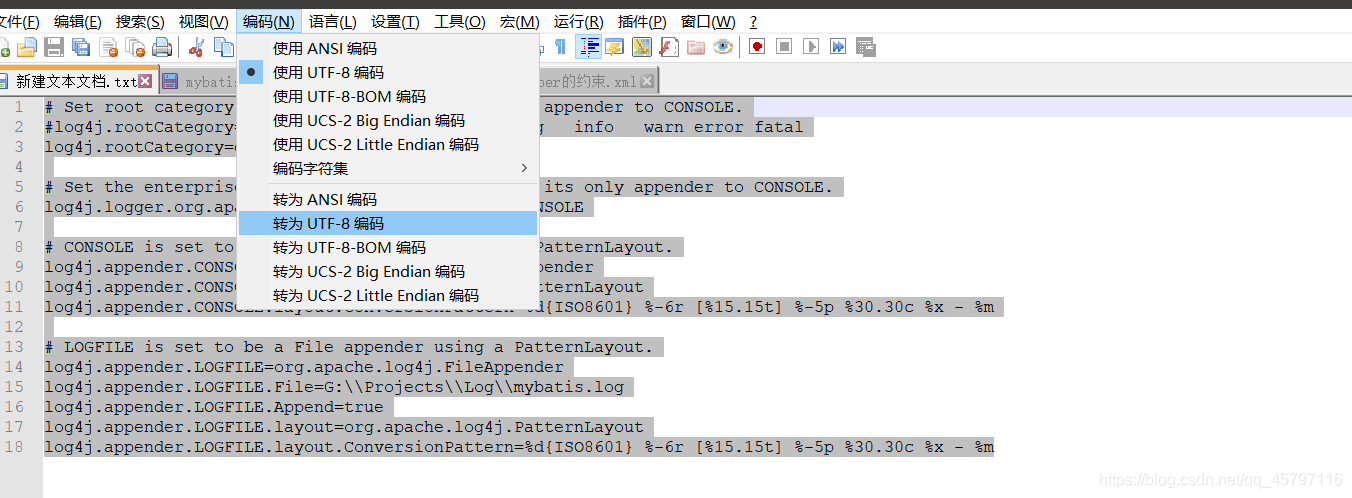Viewport: 1352px width, 498px height.
Task: Cut the selection with the scissors icon
Action: 196,47
